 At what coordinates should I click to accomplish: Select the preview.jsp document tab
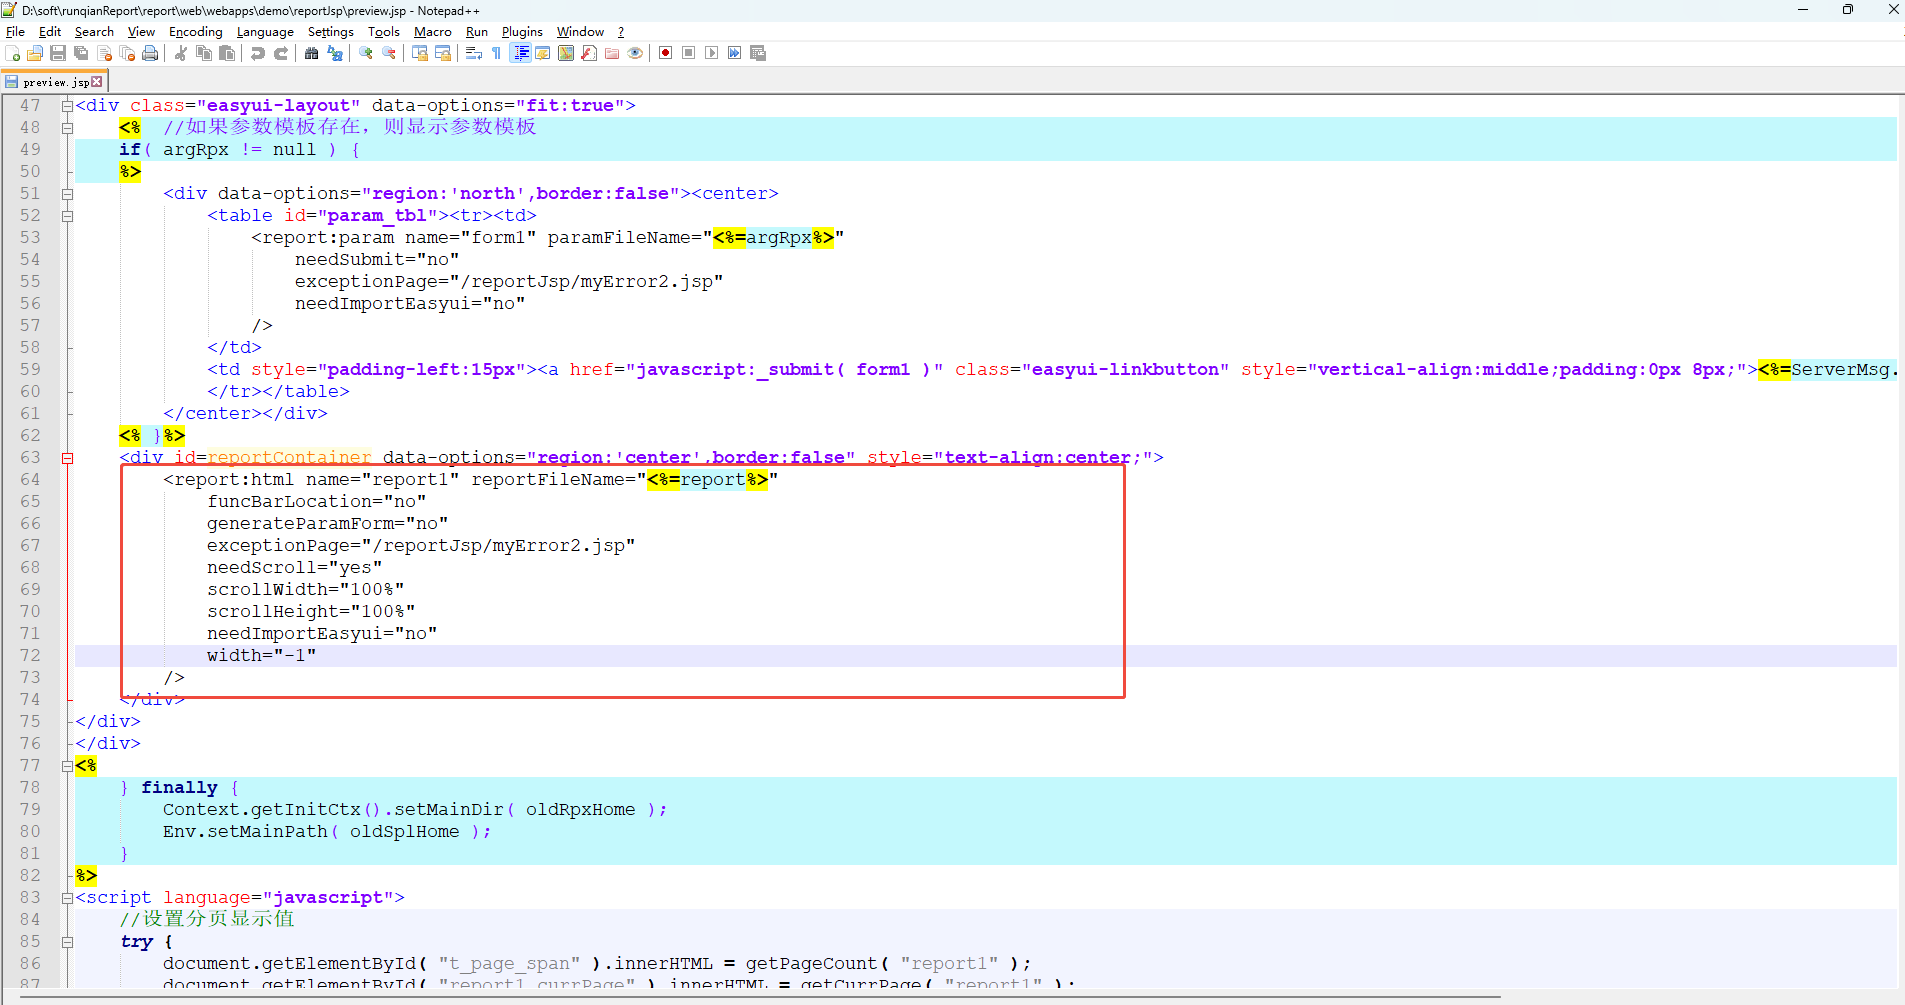(55, 82)
